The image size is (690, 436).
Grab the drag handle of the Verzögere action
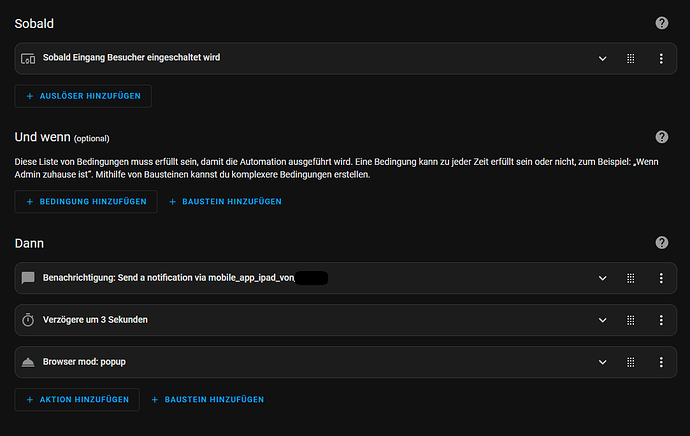click(631, 320)
